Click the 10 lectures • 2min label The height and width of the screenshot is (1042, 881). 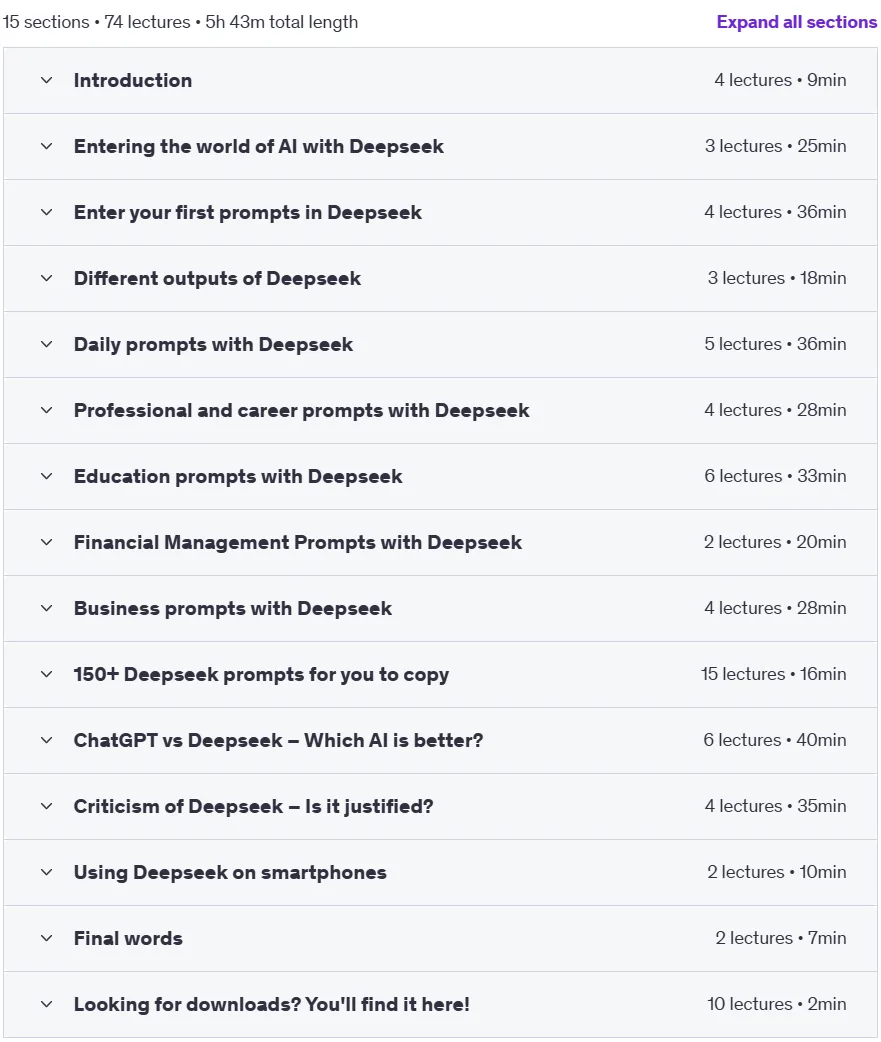click(777, 1003)
